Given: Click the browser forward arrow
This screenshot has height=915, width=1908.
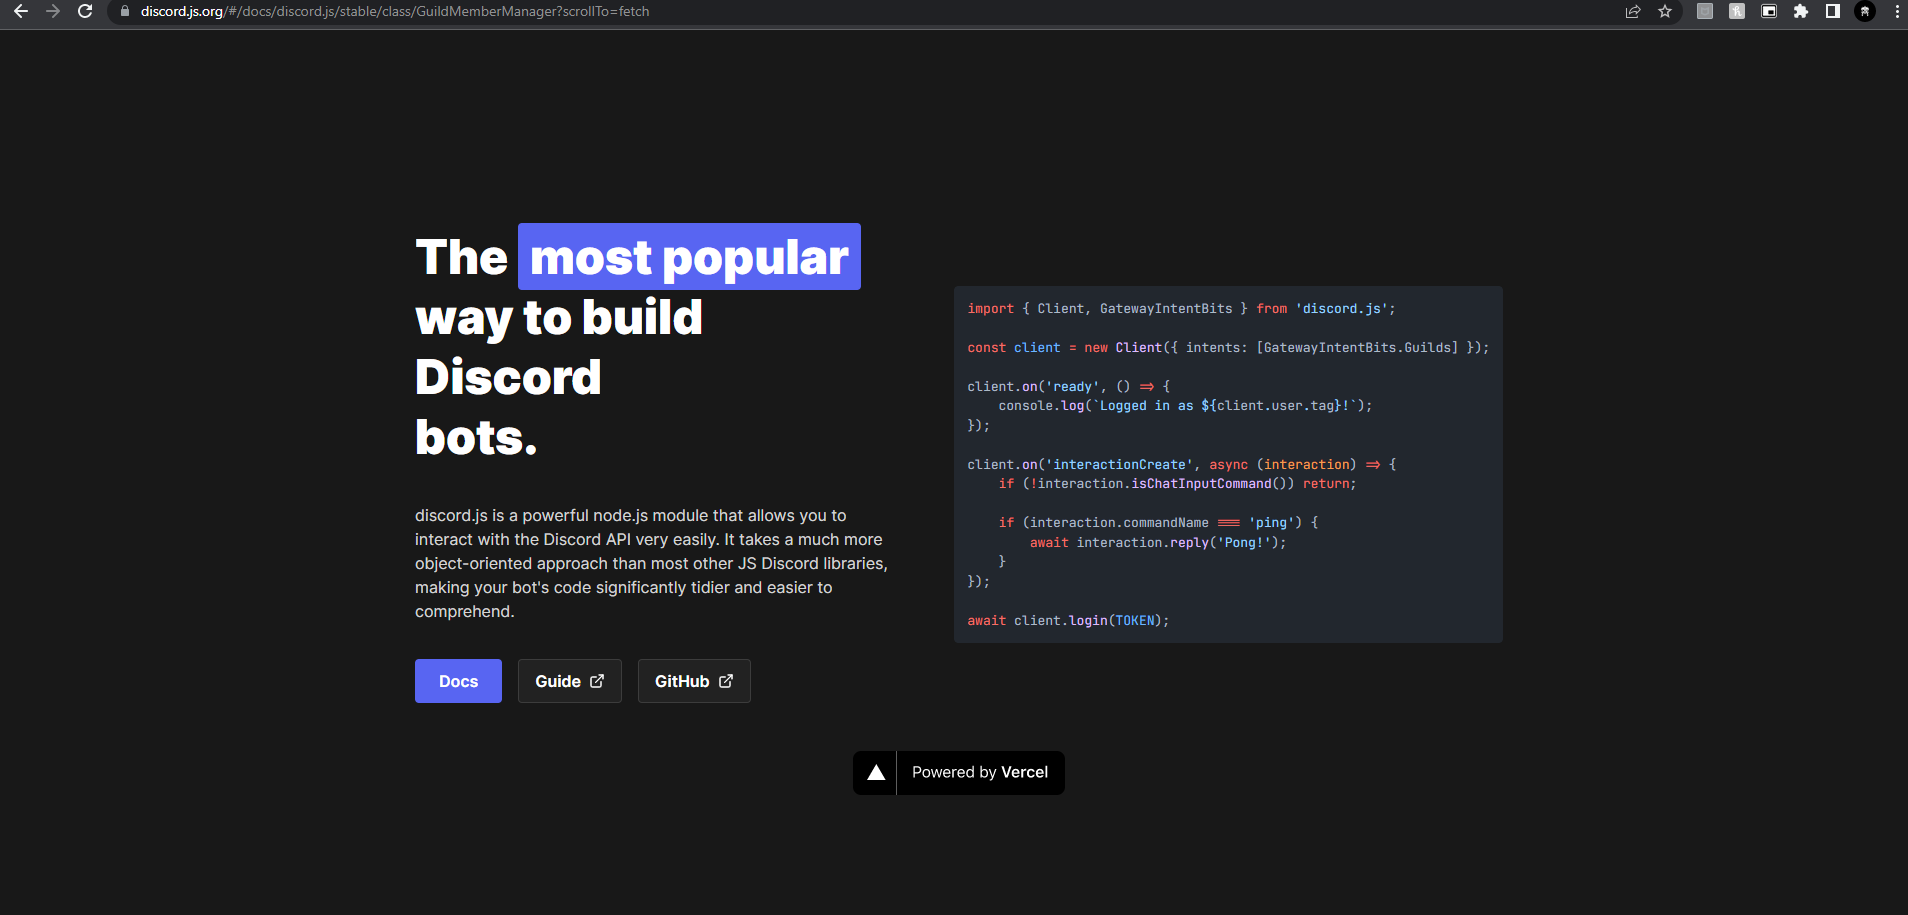Looking at the screenshot, I should (53, 11).
